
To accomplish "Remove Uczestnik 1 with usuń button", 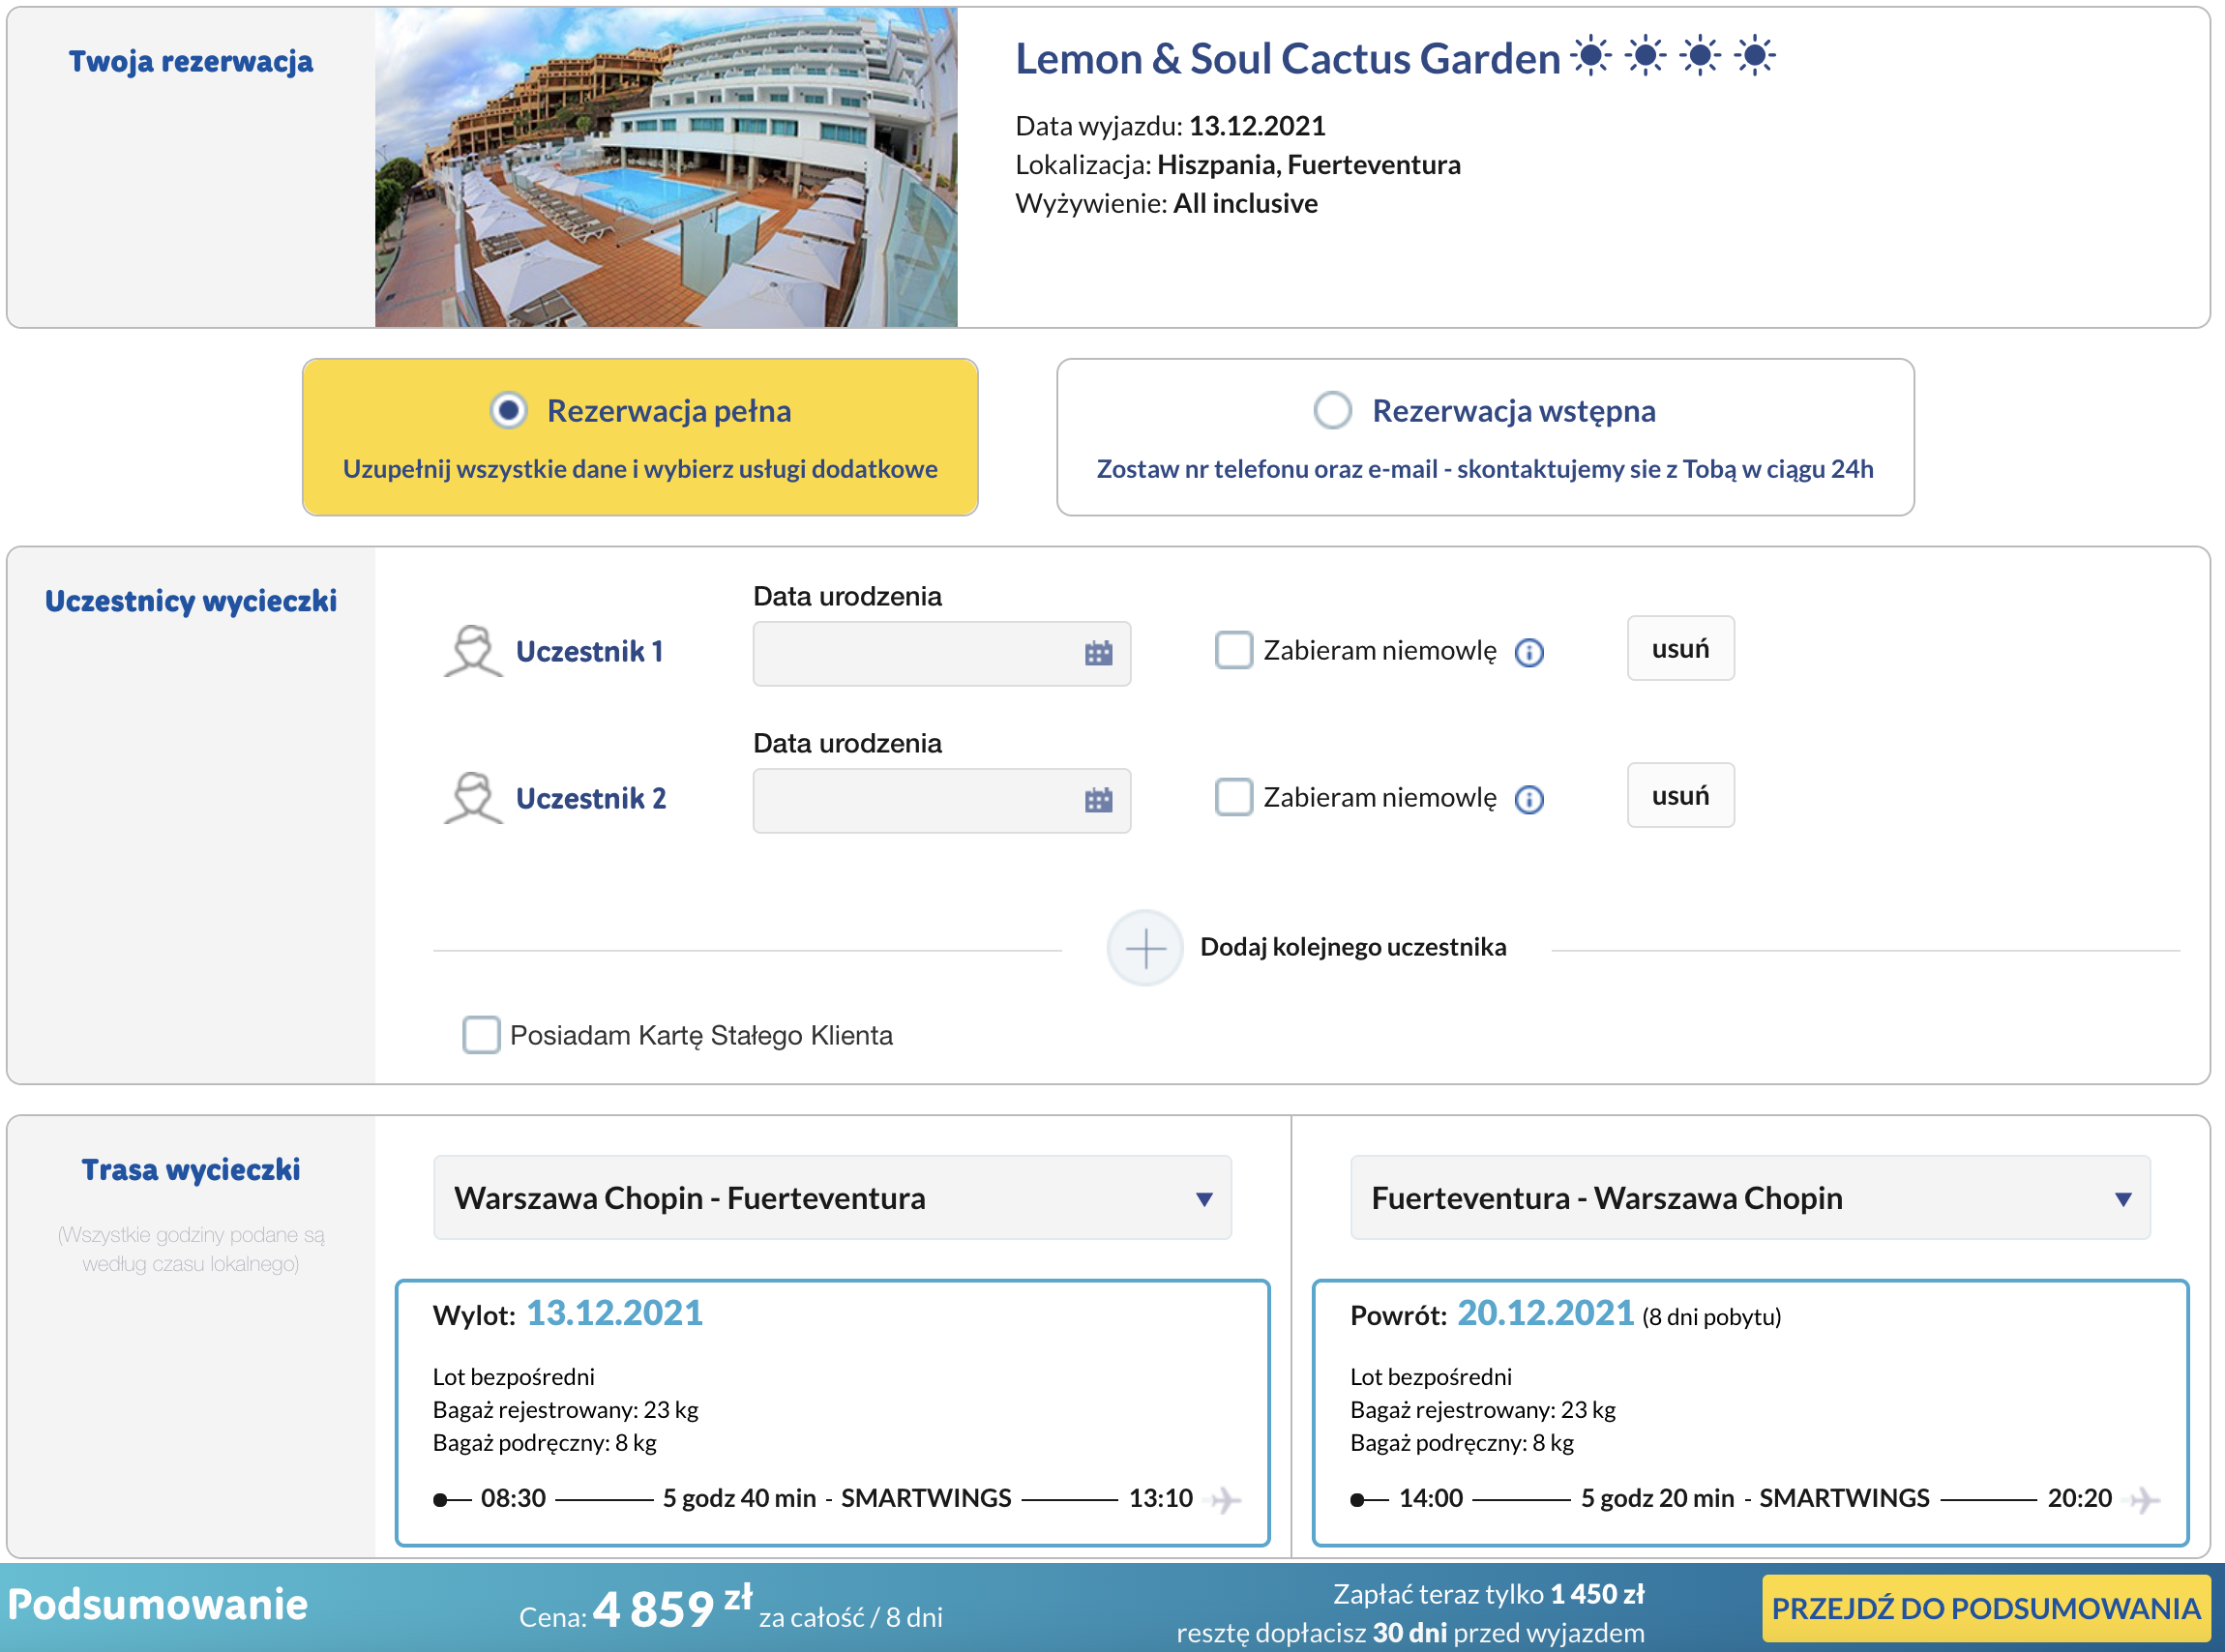I will 1680,649.
